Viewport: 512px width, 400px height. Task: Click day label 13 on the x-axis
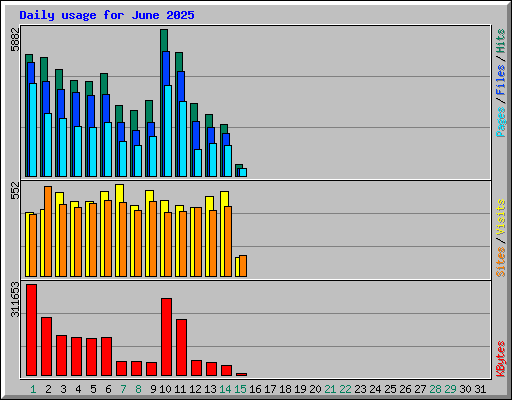(x=210, y=389)
